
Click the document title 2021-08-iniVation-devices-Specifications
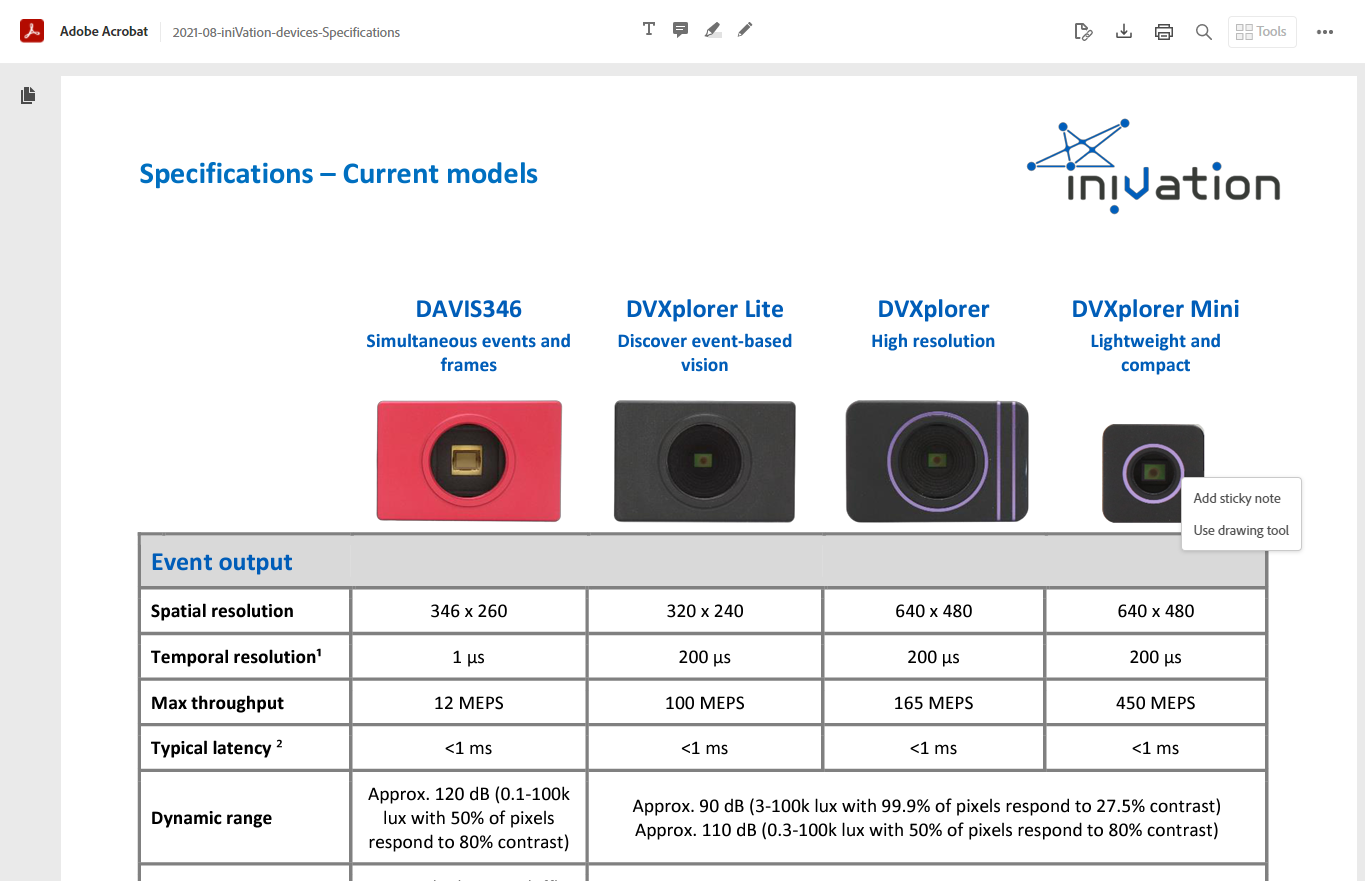(286, 32)
